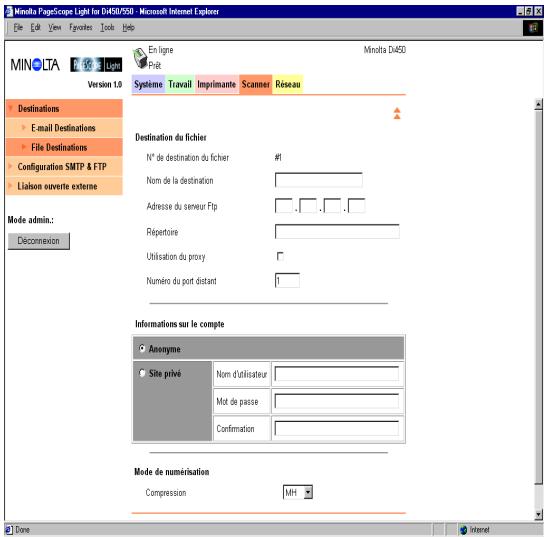Open E-mail Destinations in sidebar
Image resolution: width=545 pixels, height=537 pixels.
click(x=64, y=128)
